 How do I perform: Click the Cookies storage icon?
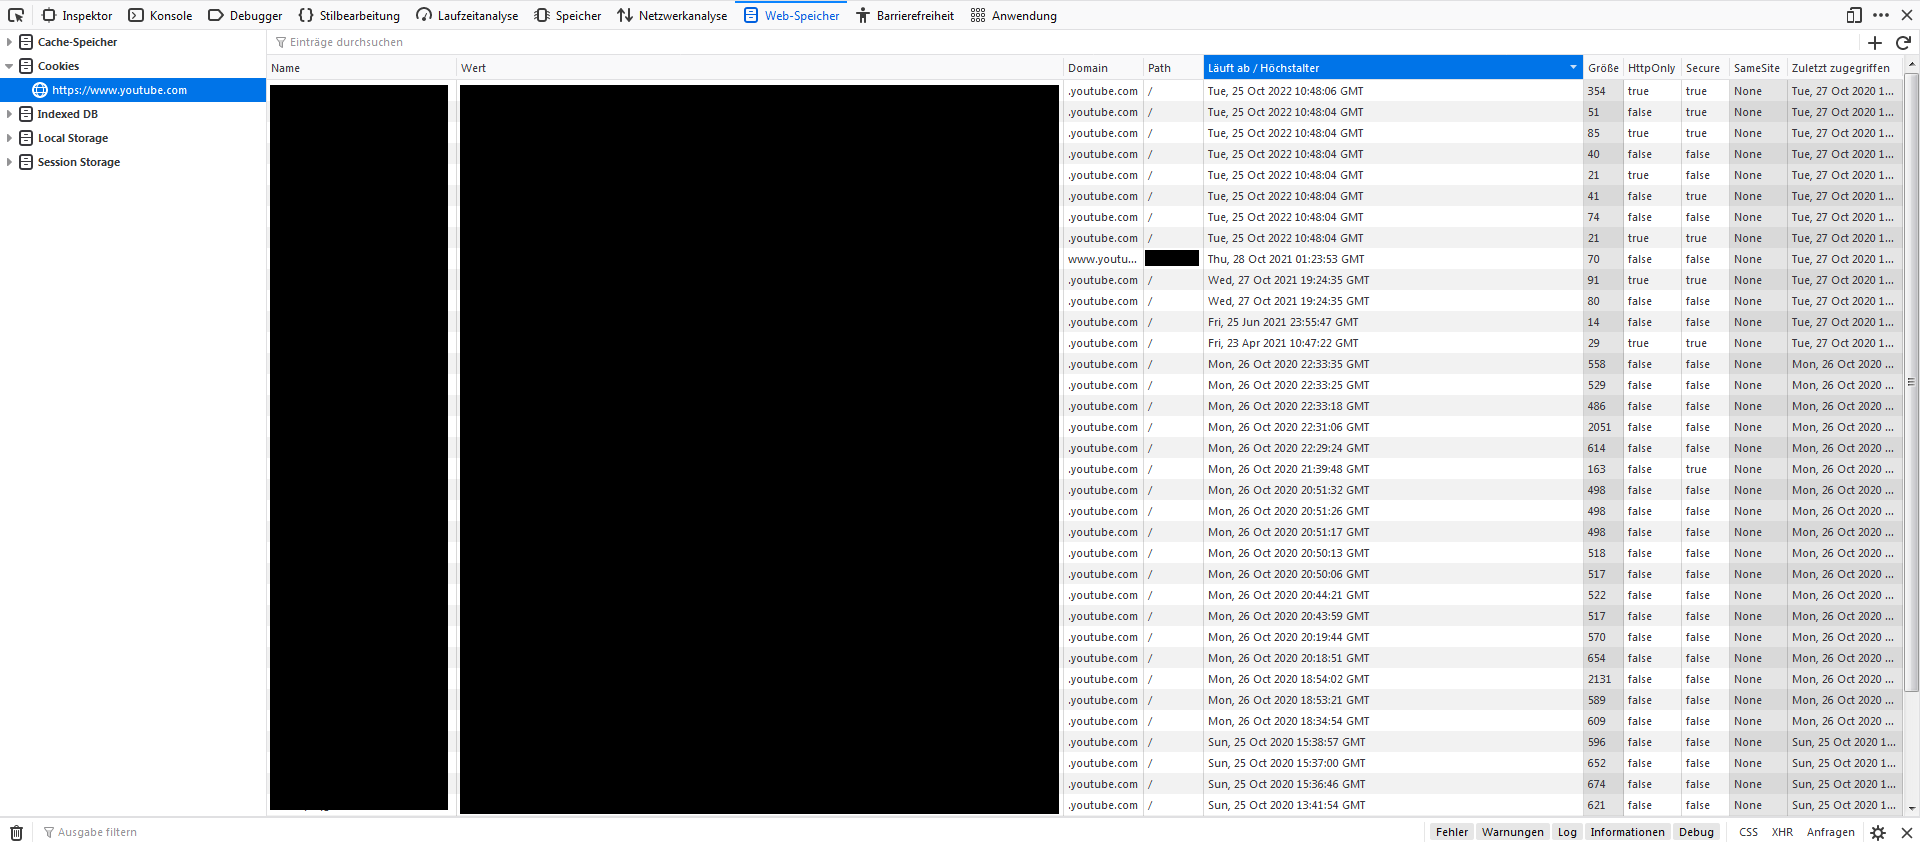(27, 66)
